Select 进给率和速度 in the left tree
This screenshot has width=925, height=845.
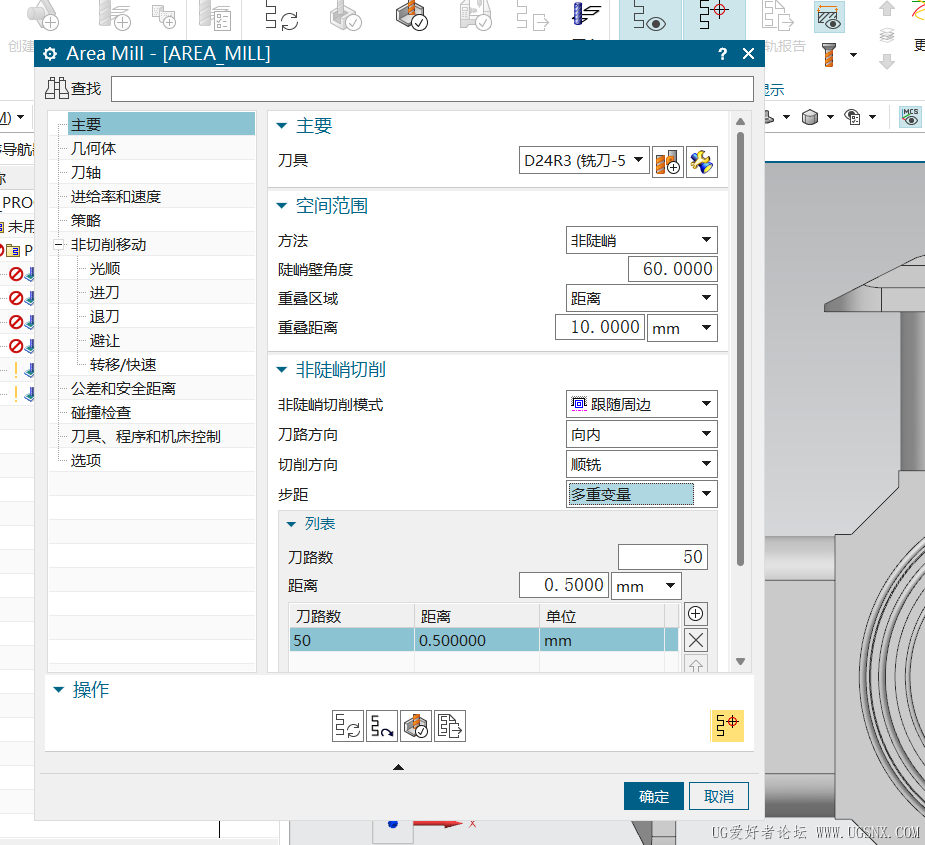115,197
